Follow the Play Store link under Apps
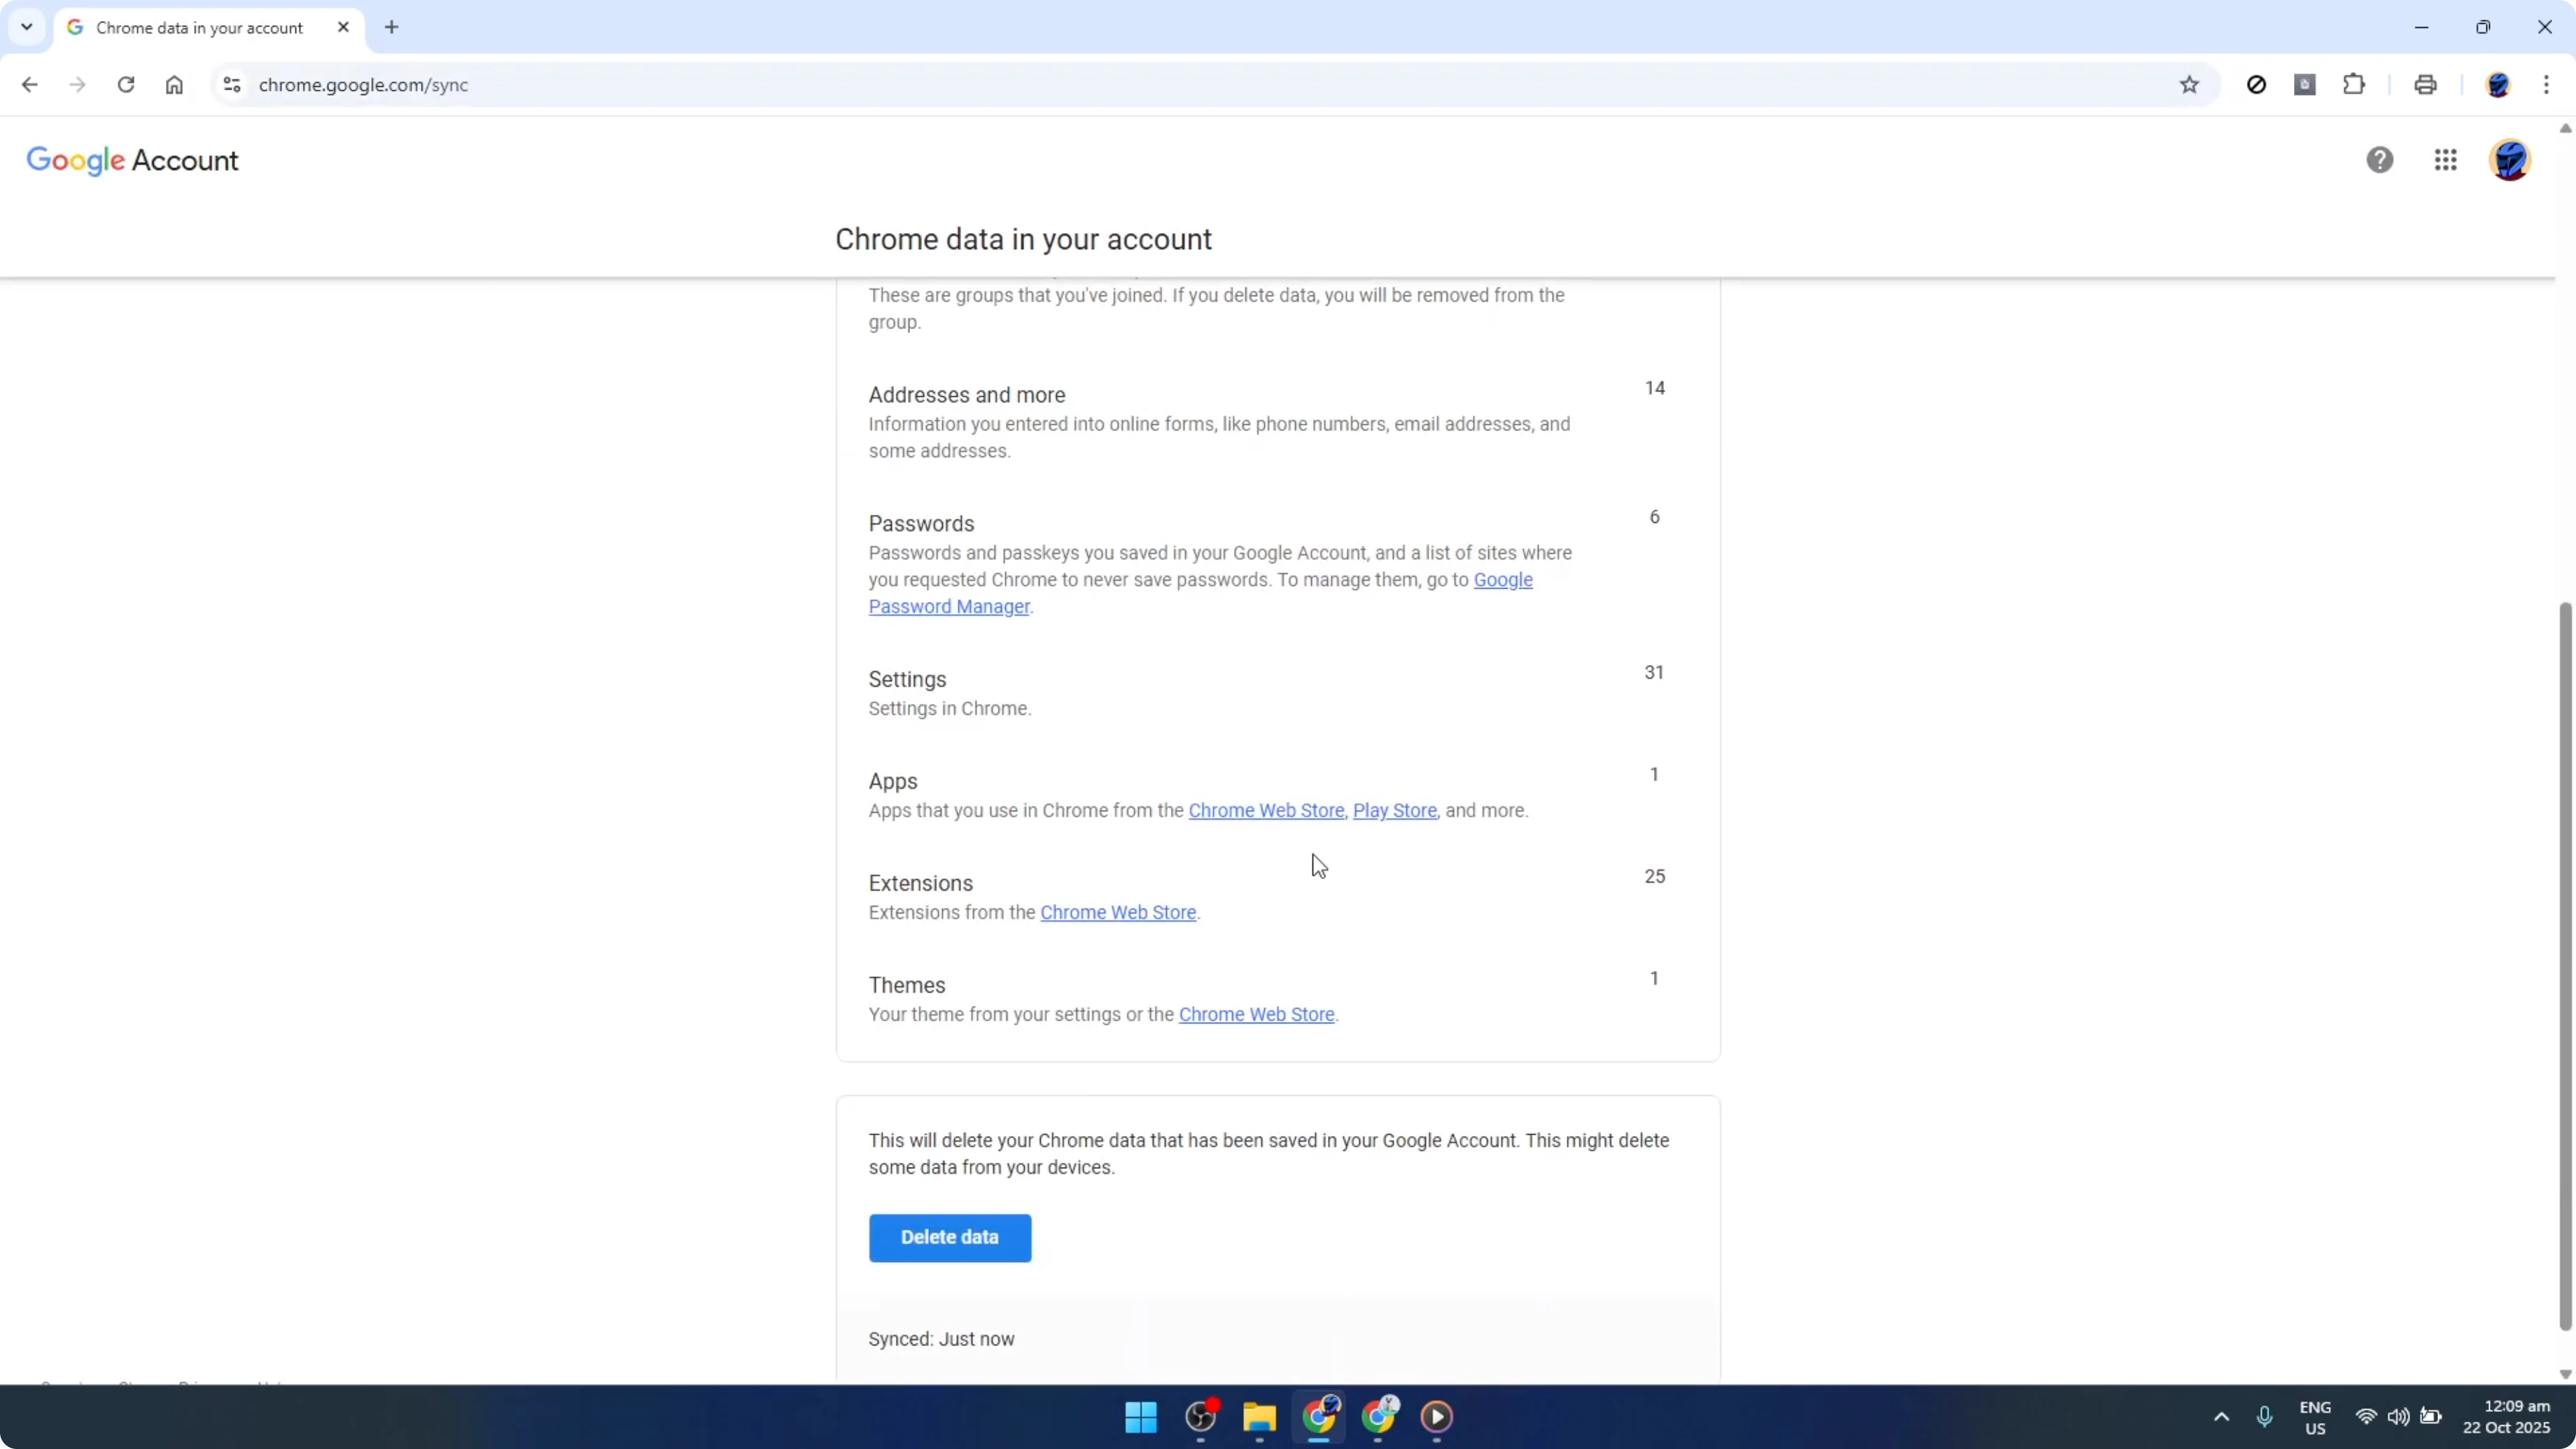Image resolution: width=2576 pixels, height=1449 pixels. click(1395, 811)
